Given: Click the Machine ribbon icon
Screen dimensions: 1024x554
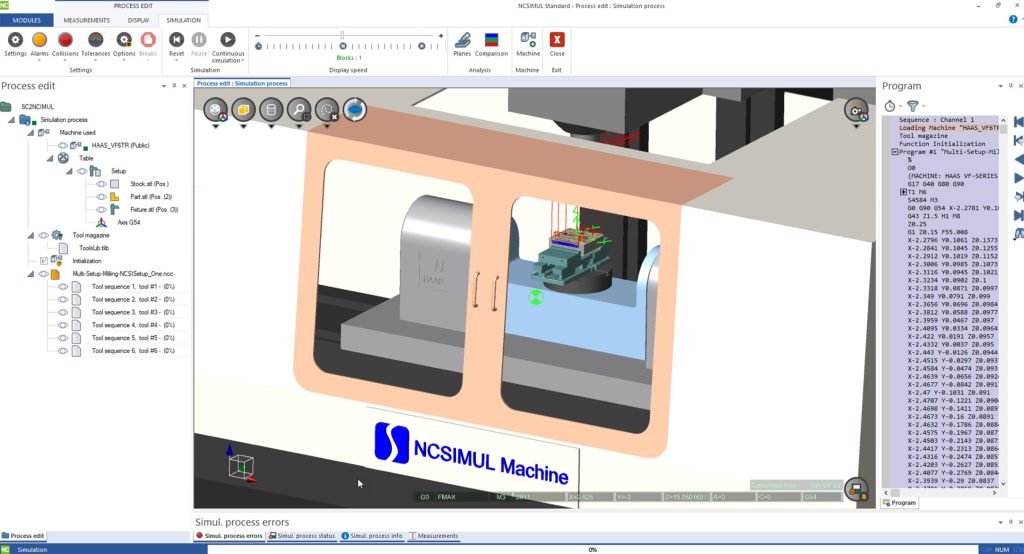Looking at the screenshot, I should pyautogui.click(x=528, y=39).
